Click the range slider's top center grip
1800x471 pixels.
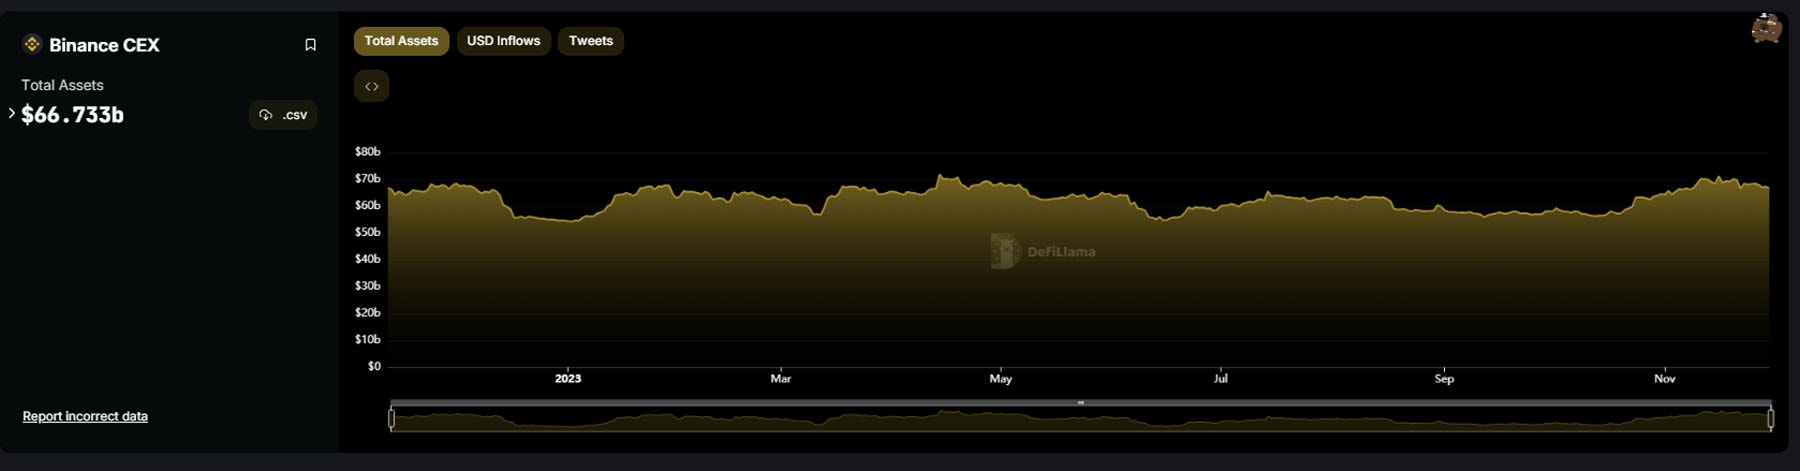click(x=1080, y=403)
